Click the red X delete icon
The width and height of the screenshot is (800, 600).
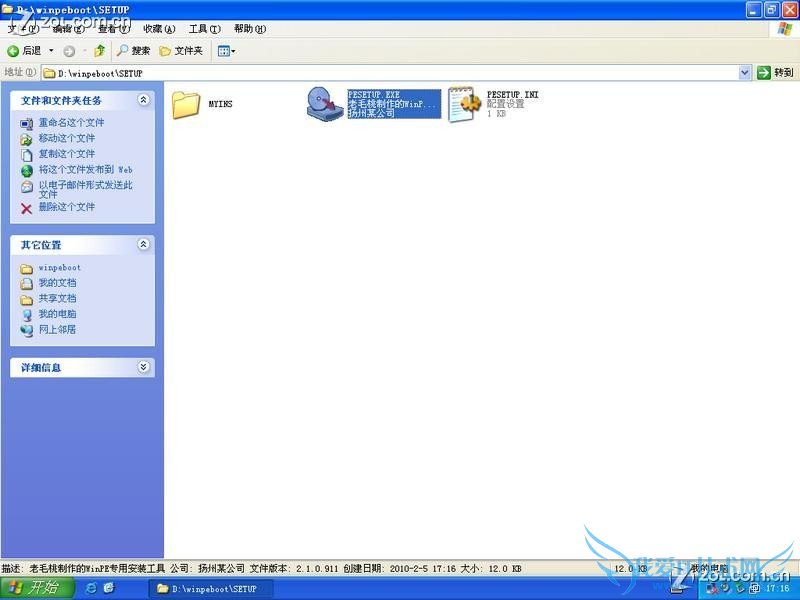coord(27,208)
